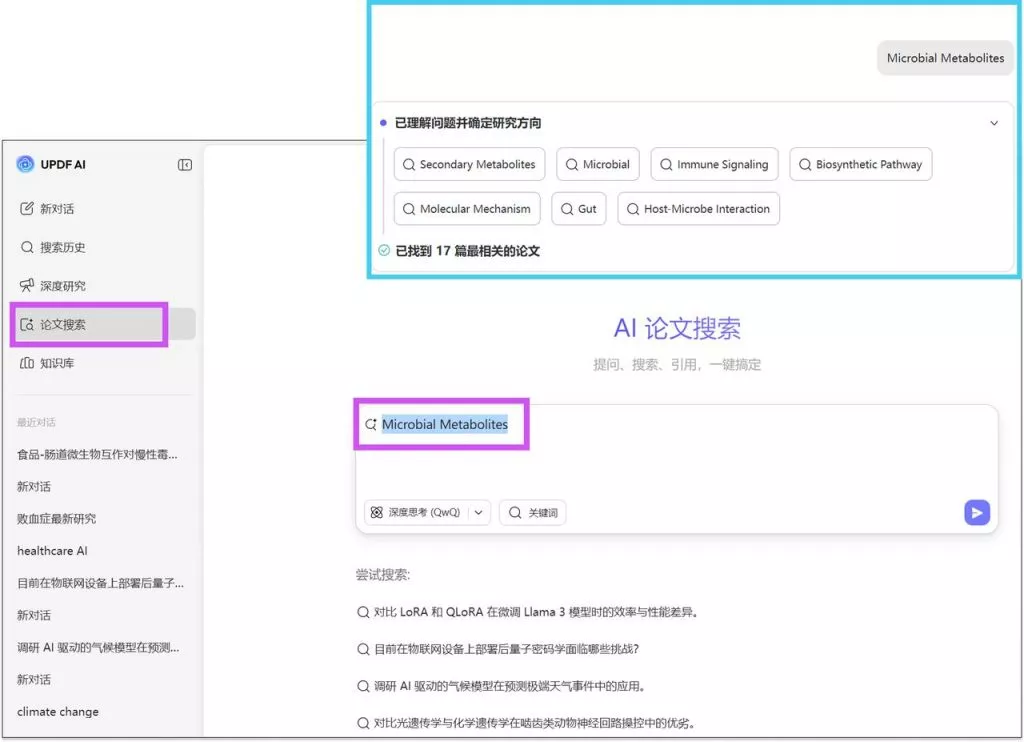Select the Microbial Metabolites result chip
1024x742 pixels.
[944, 57]
